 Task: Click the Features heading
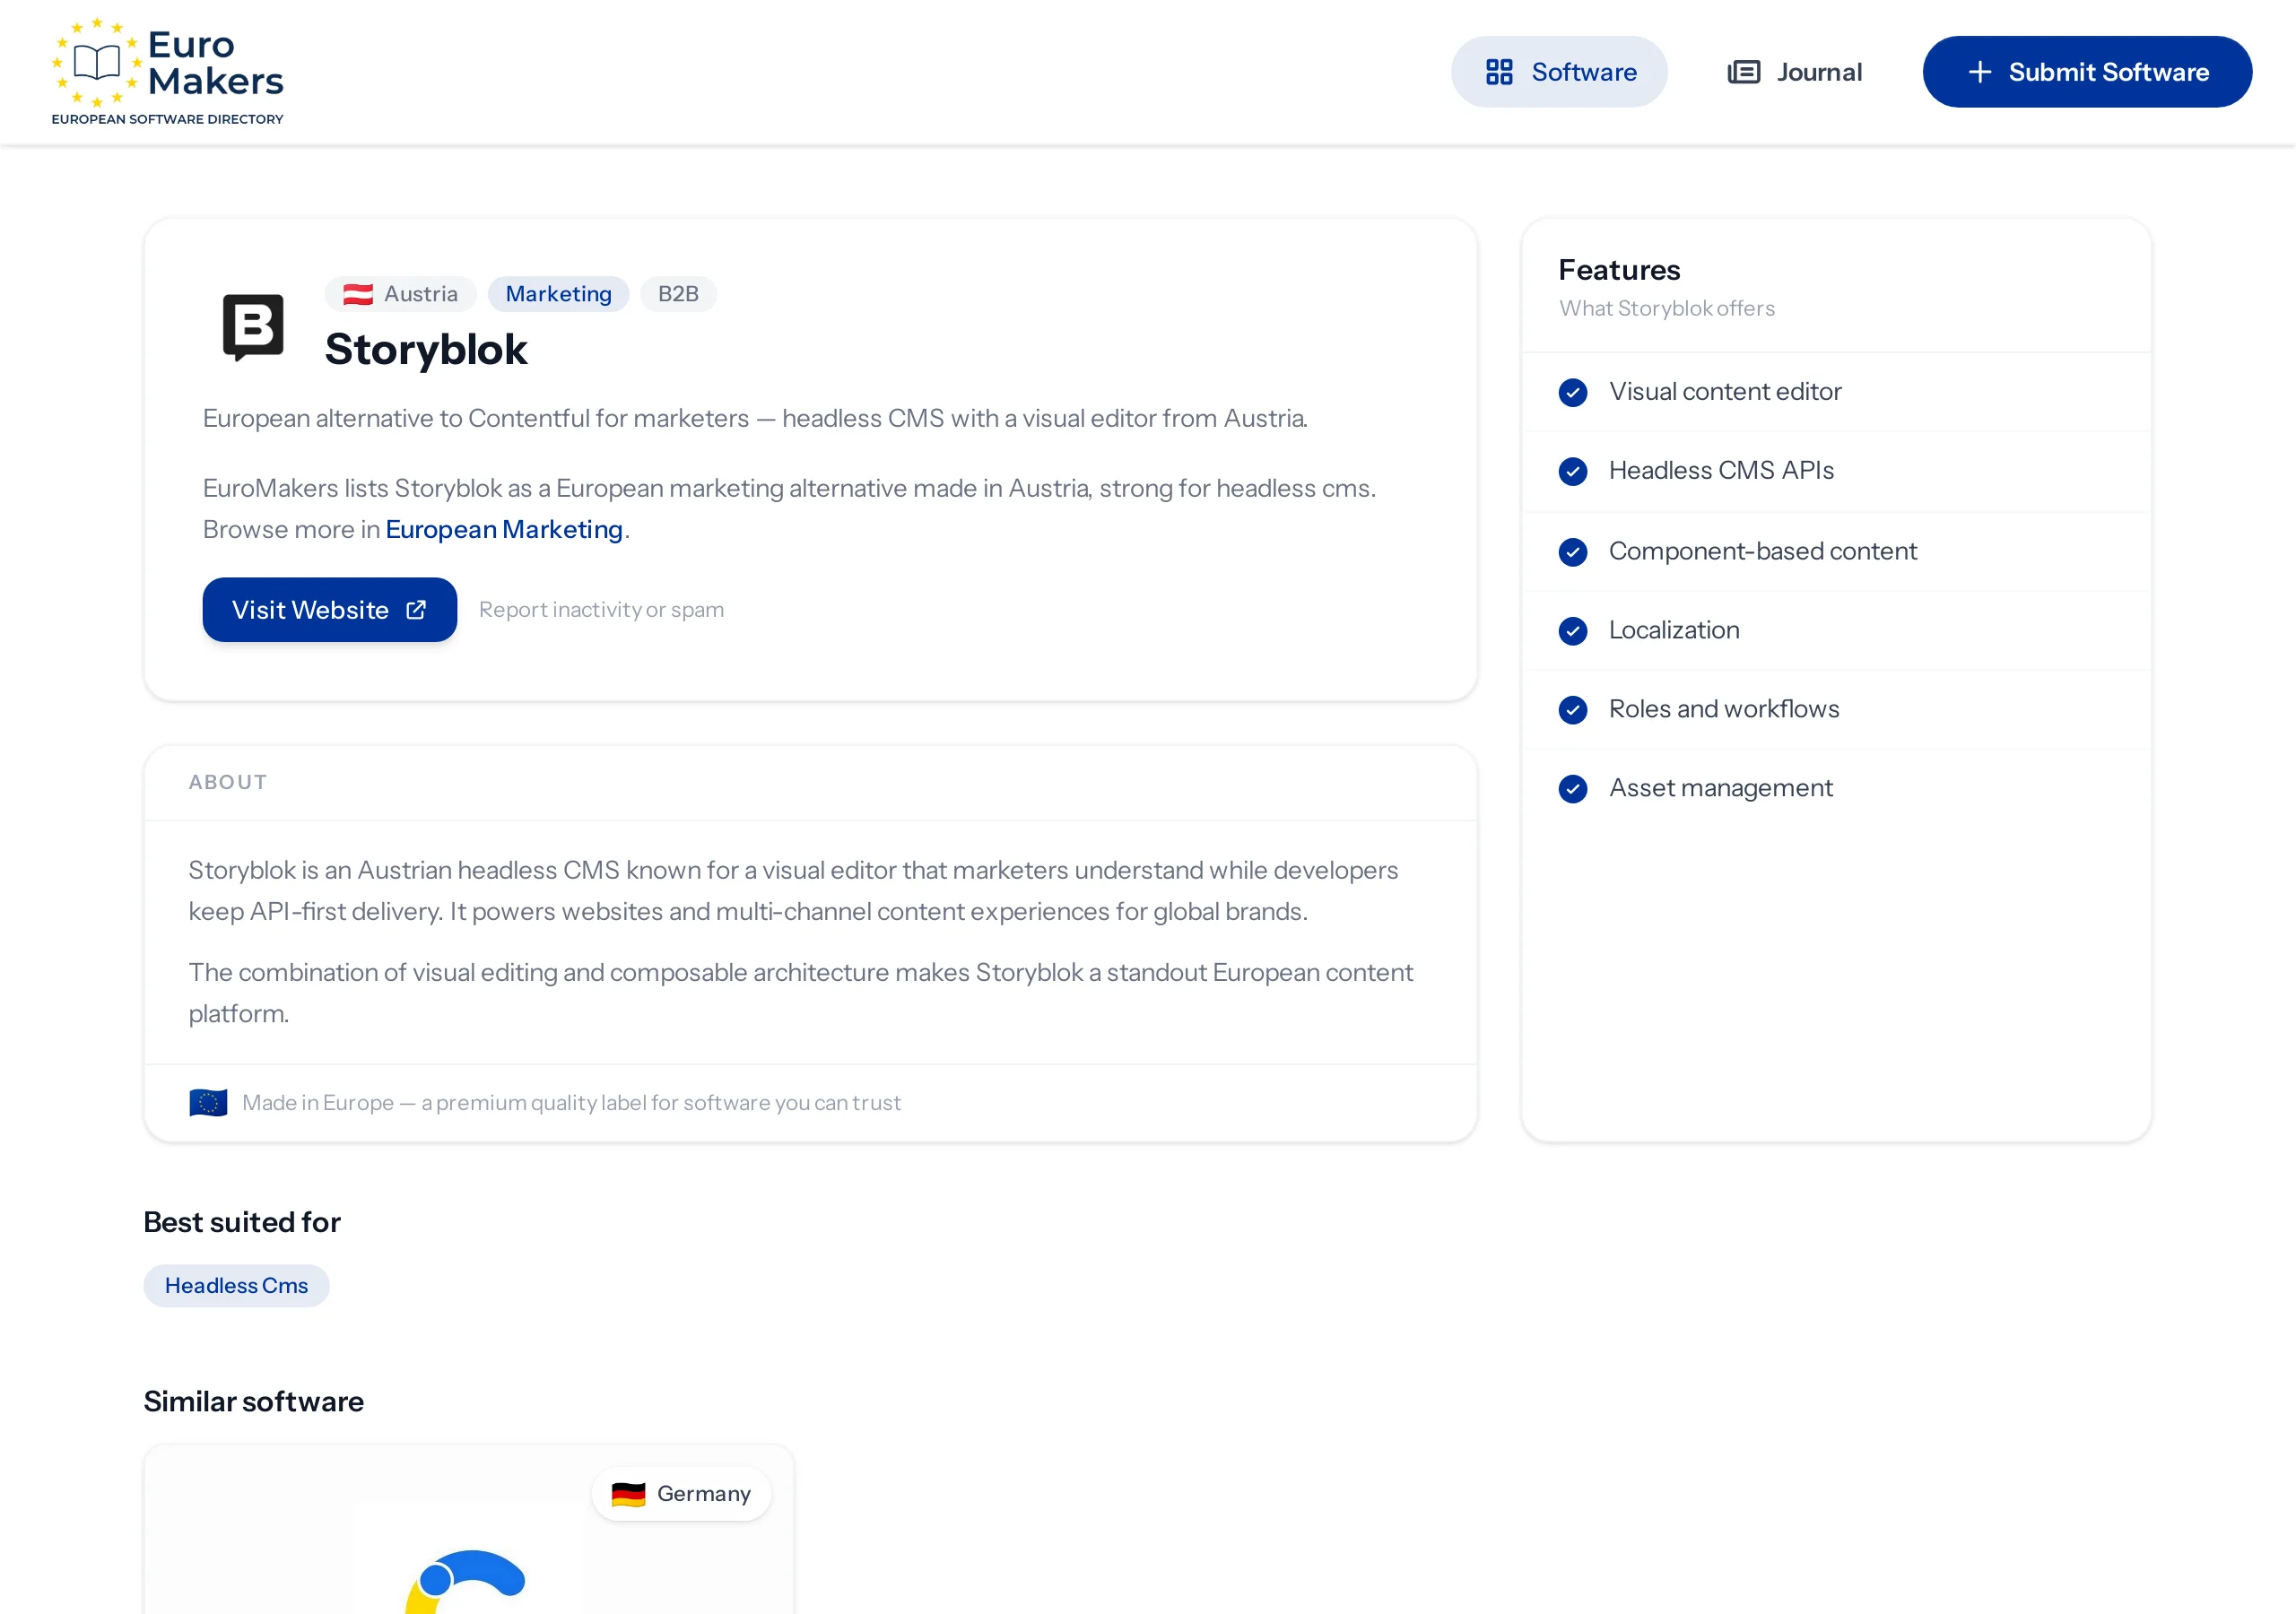[x=1619, y=270]
